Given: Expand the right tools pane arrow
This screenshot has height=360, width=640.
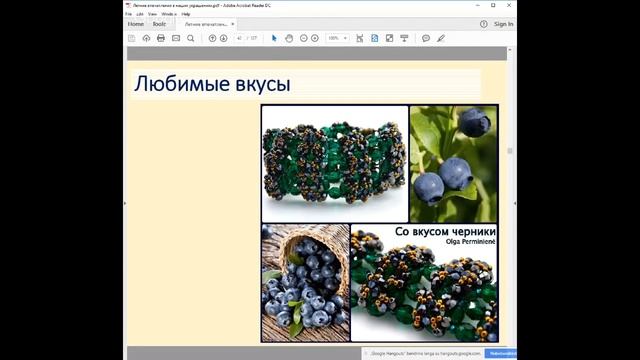Looking at the screenshot, I should [515, 203].
